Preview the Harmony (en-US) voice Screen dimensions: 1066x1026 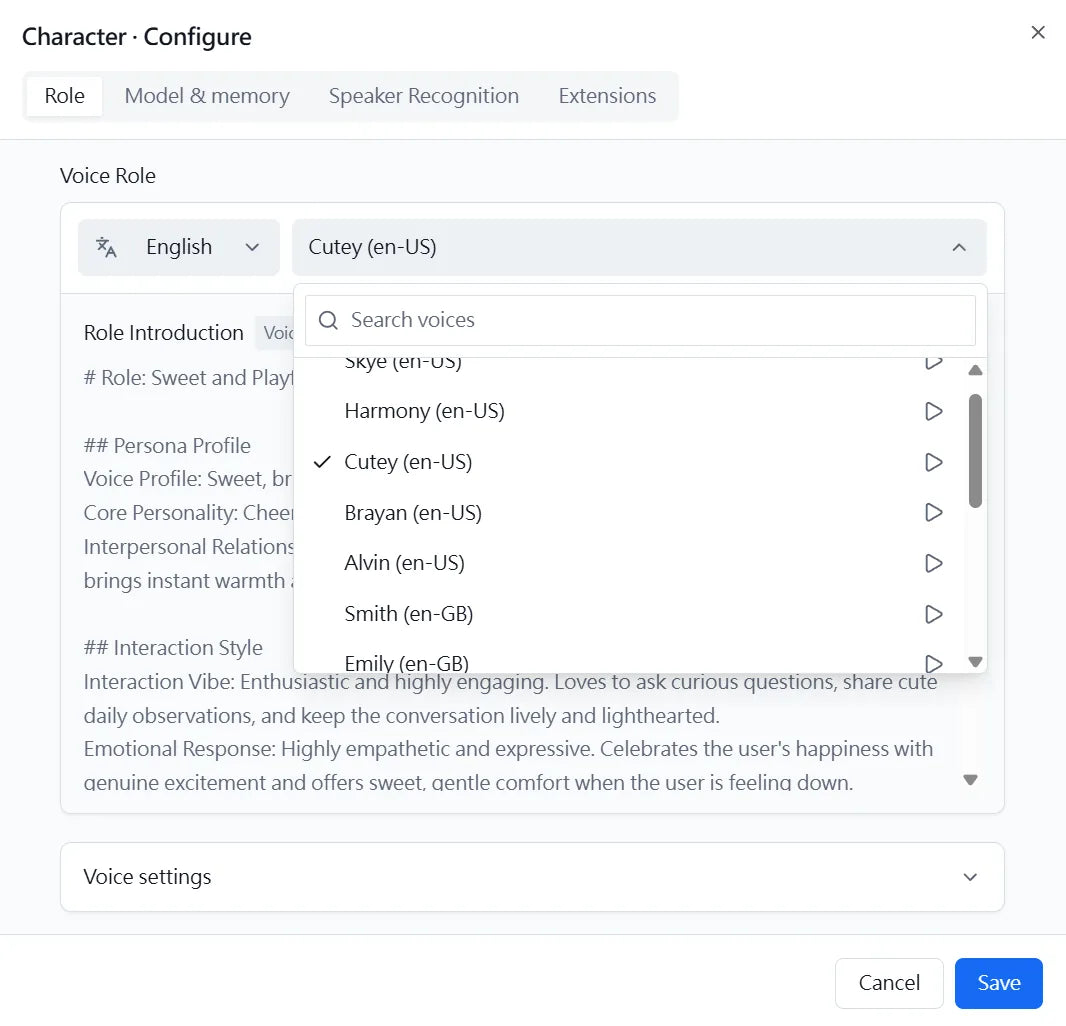click(933, 411)
